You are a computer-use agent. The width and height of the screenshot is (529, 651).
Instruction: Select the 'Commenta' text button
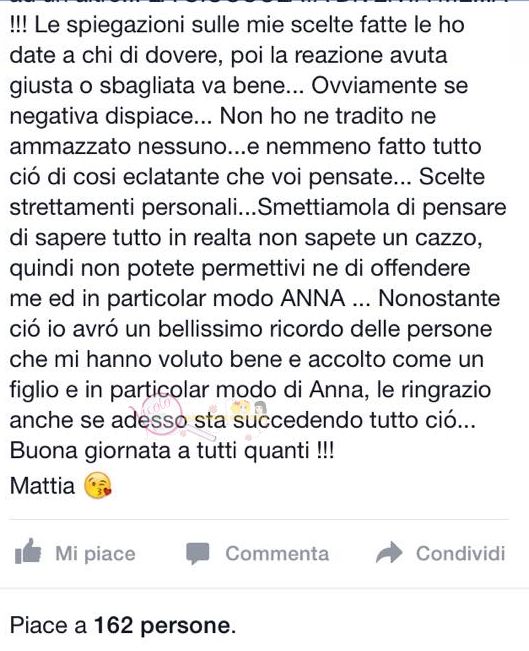(x=277, y=553)
